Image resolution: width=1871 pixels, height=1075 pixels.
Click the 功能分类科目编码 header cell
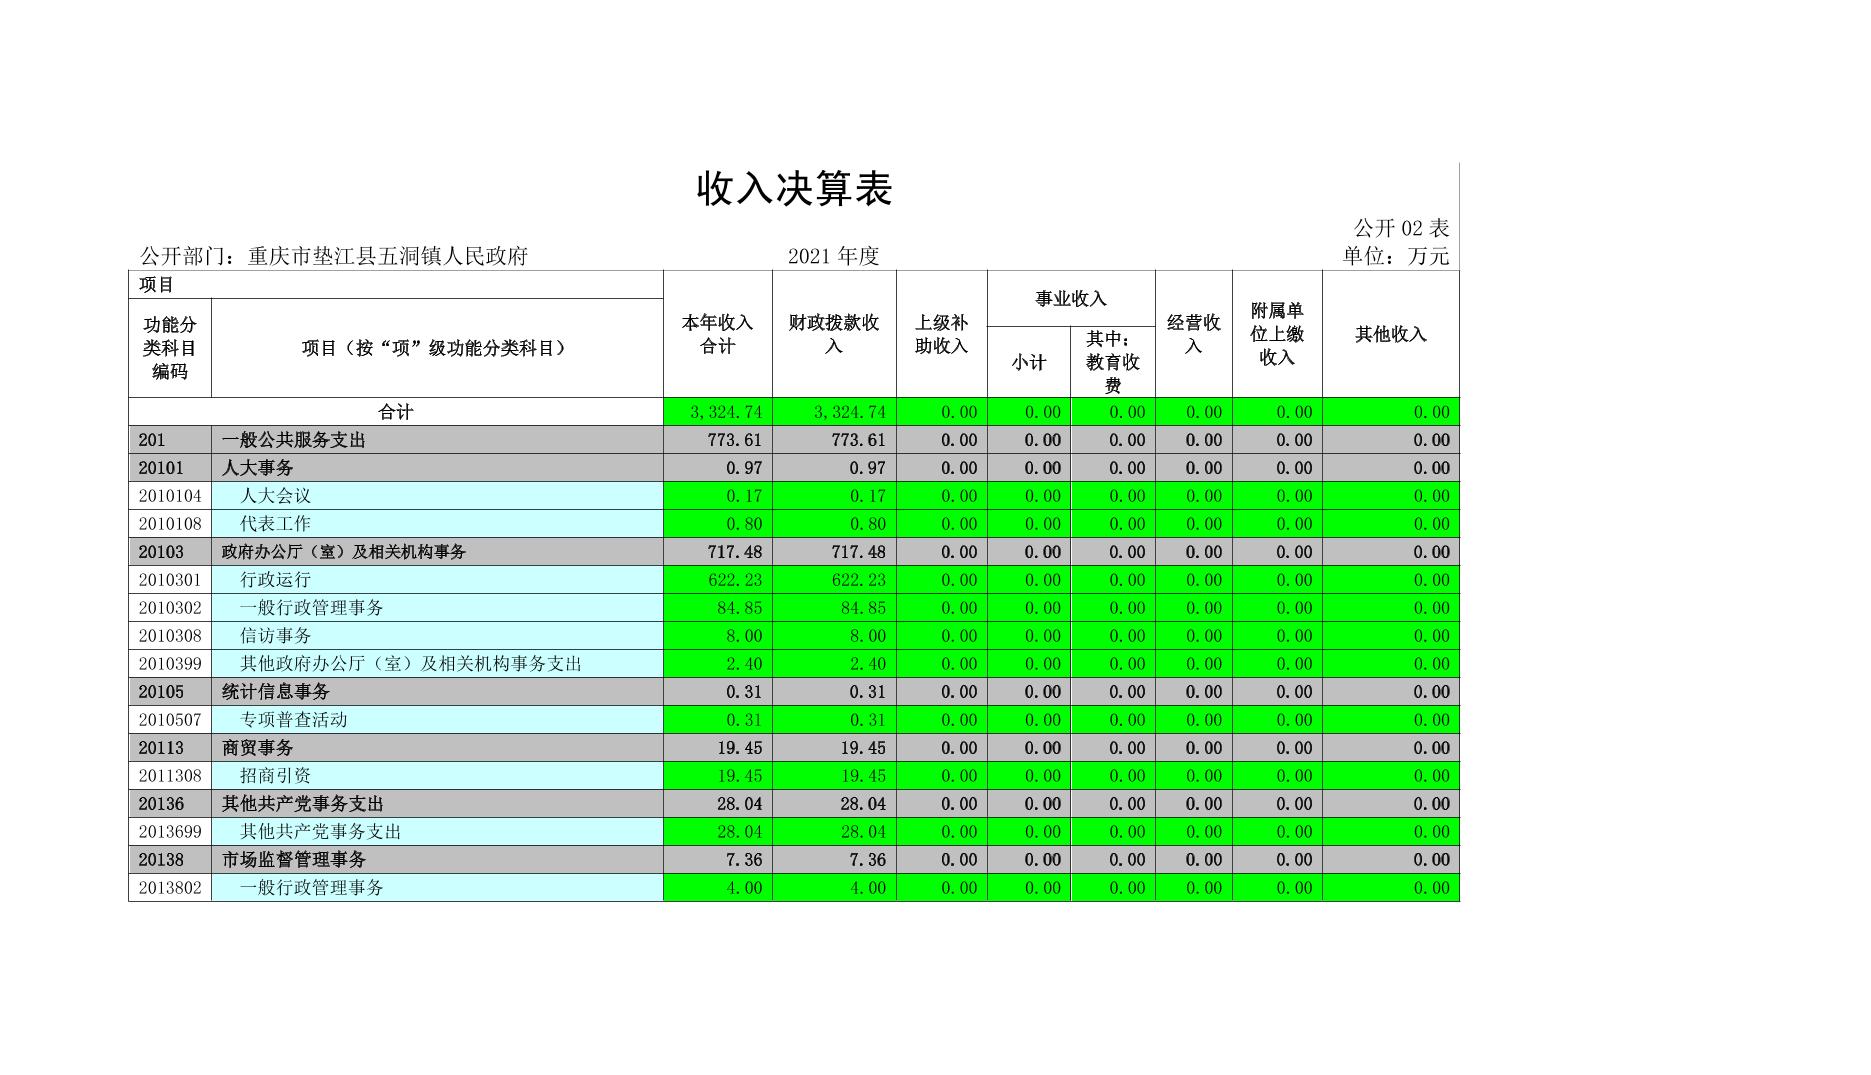coord(170,348)
